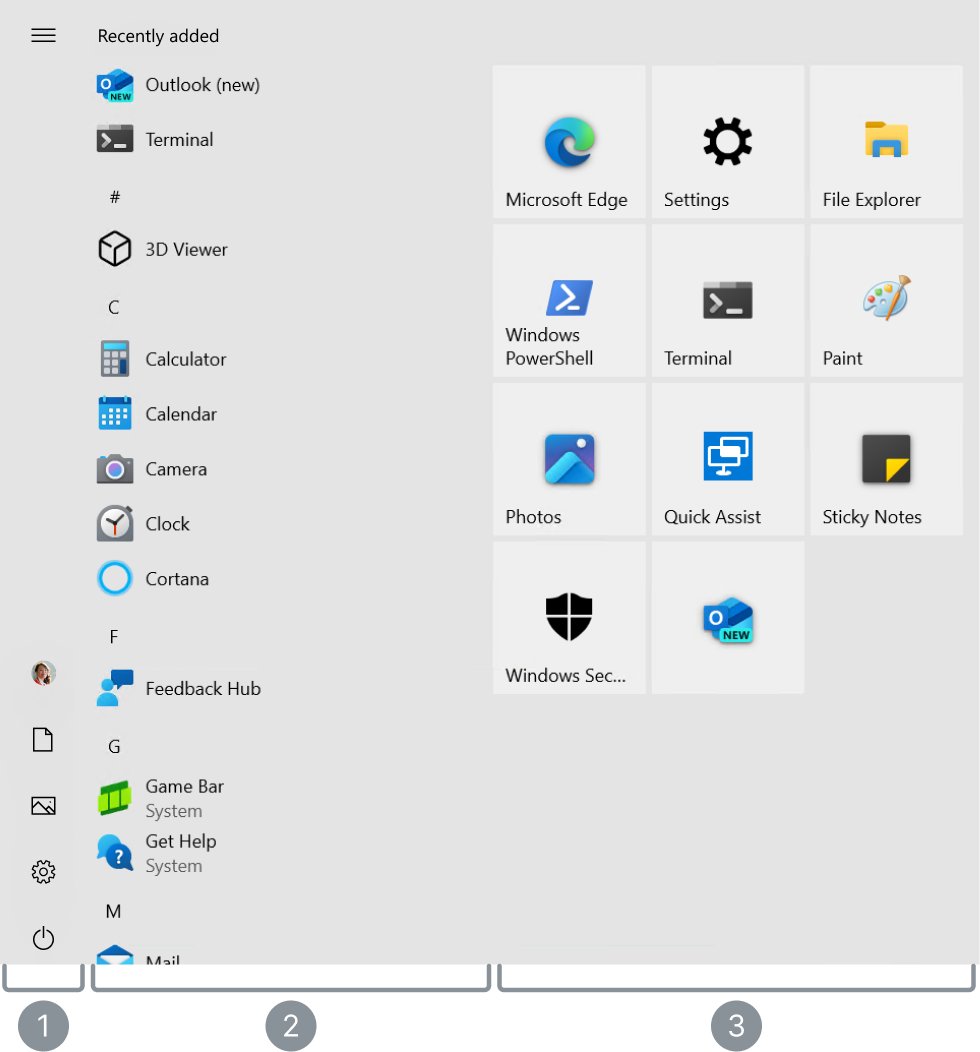Open the File Explorer tile
Image resolution: width=980 pixels, height=1052 pixels.
(886, 142)
